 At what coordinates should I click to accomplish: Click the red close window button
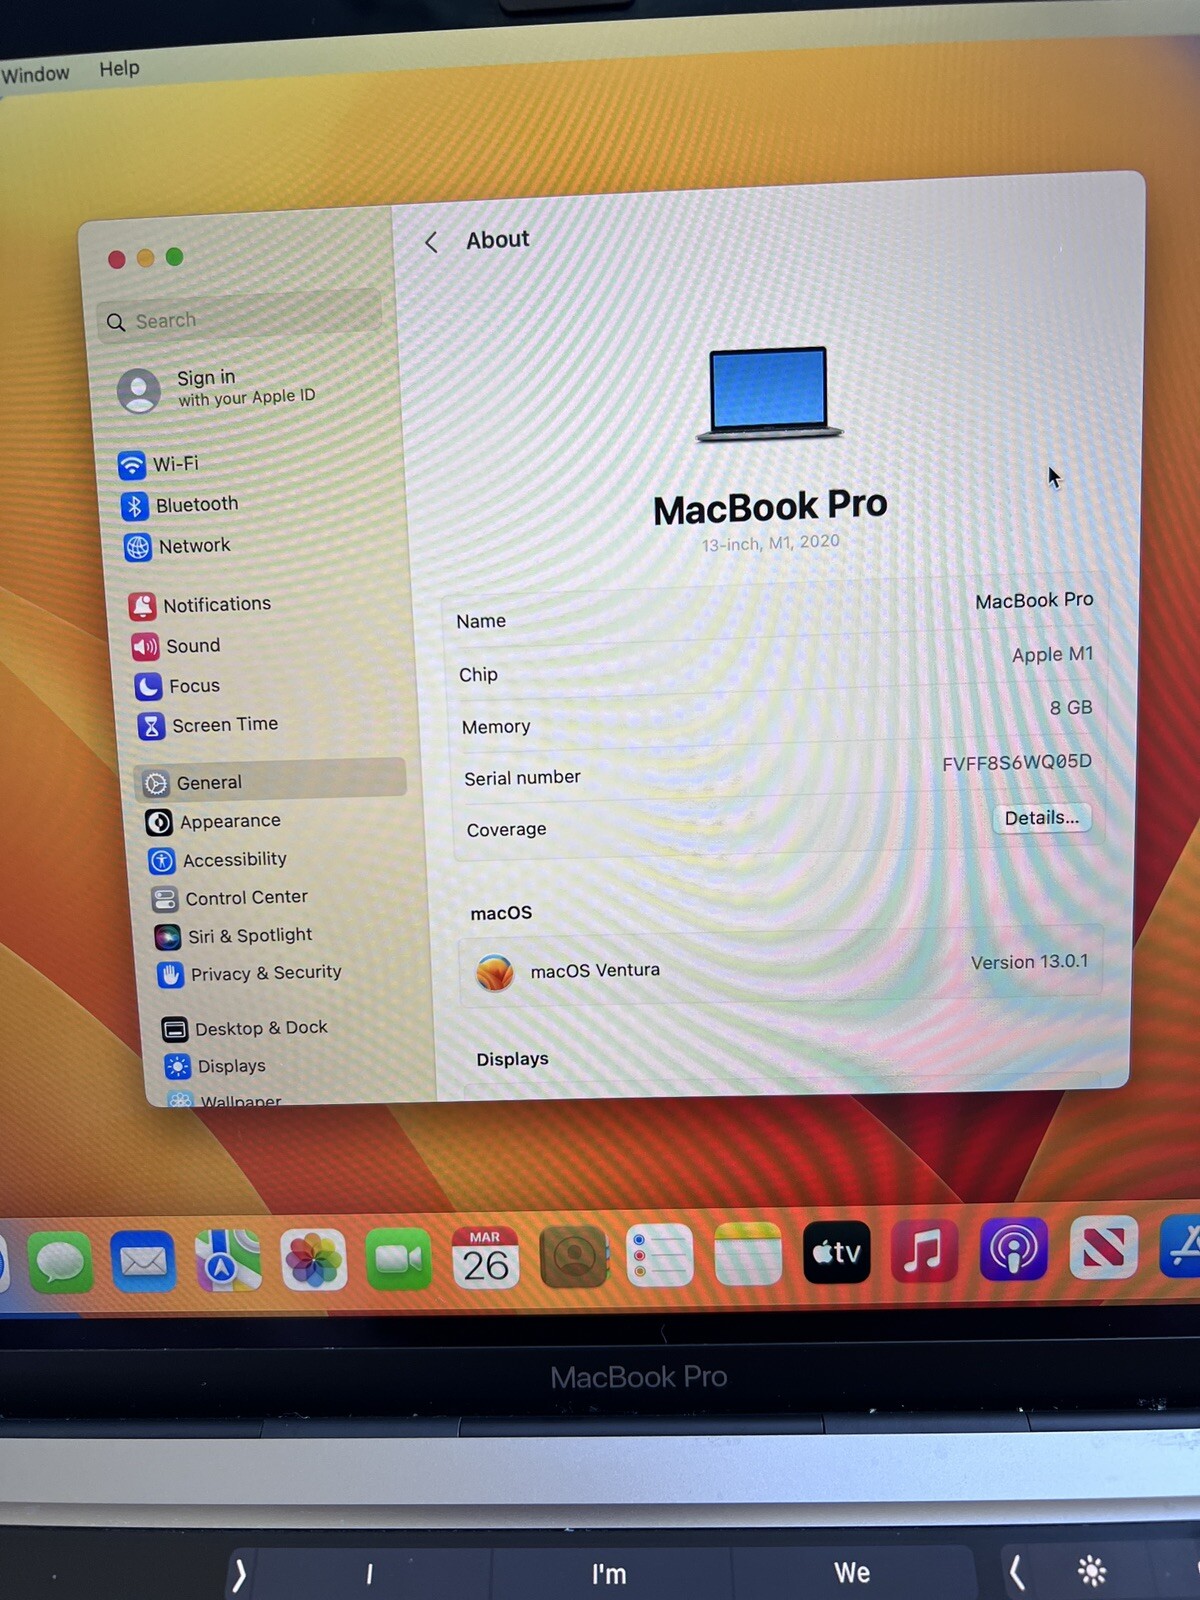[117, 260]
